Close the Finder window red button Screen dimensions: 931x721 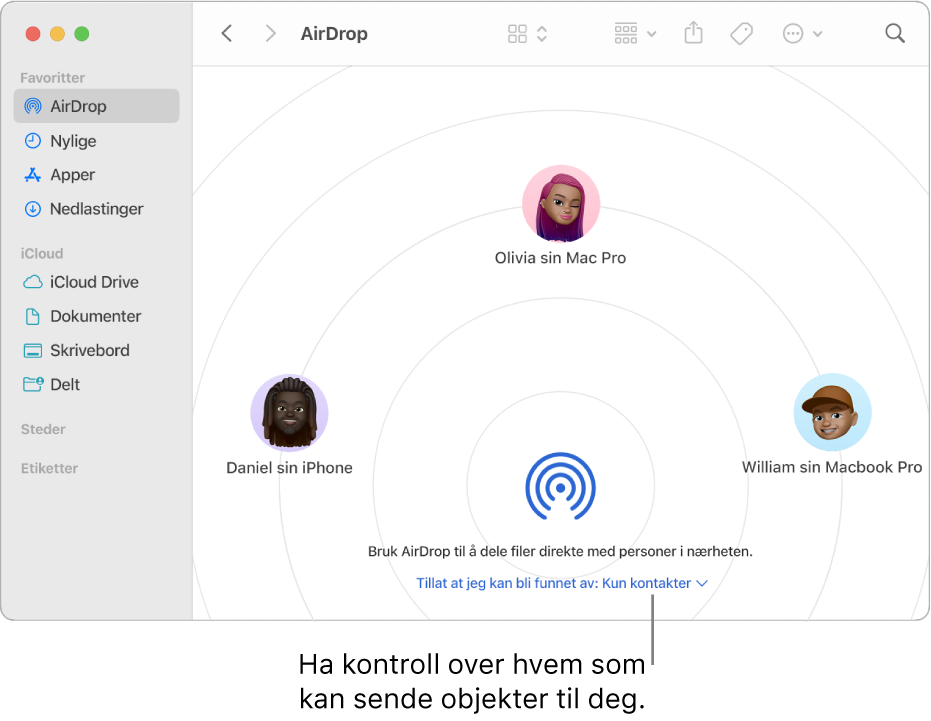(33, 34)
